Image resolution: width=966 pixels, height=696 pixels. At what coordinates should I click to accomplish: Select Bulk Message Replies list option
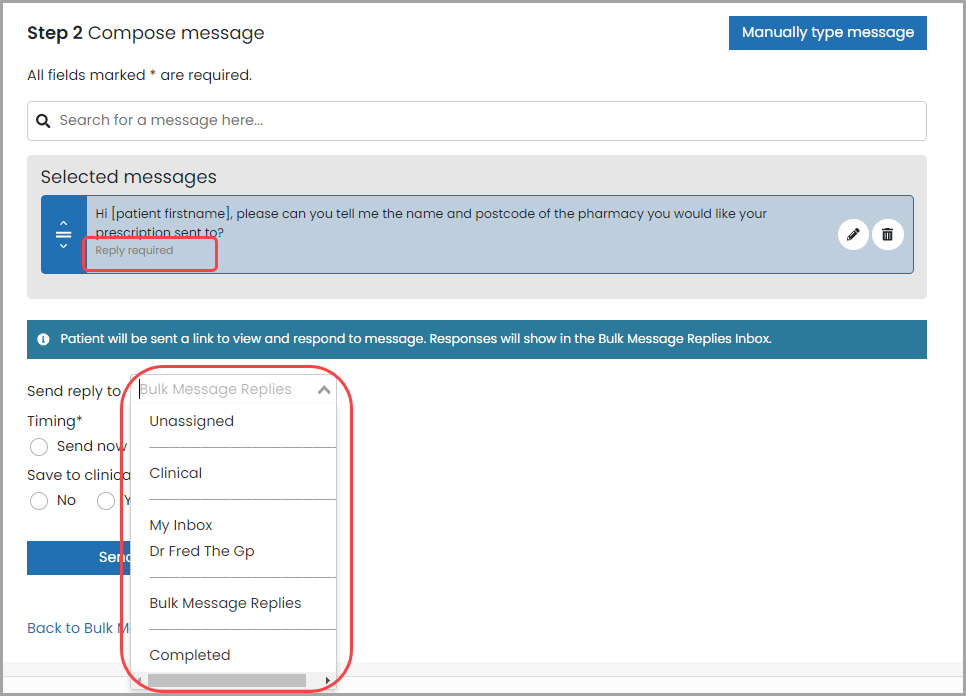pos(225,603)
